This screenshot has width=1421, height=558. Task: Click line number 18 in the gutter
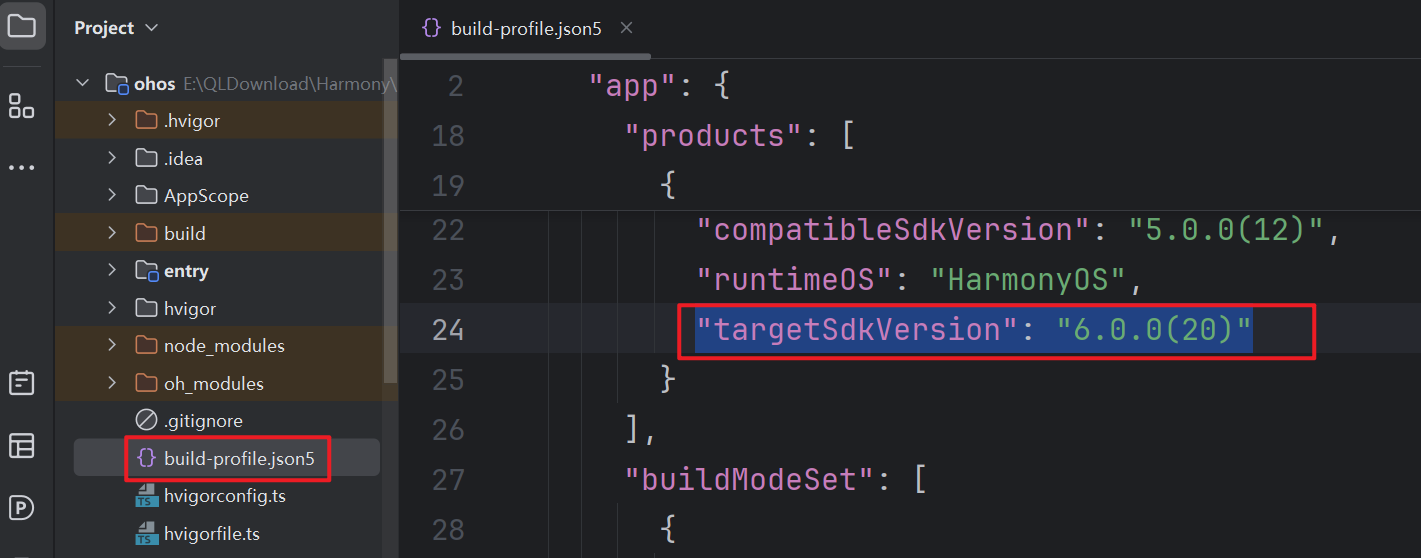click(447, 135)
